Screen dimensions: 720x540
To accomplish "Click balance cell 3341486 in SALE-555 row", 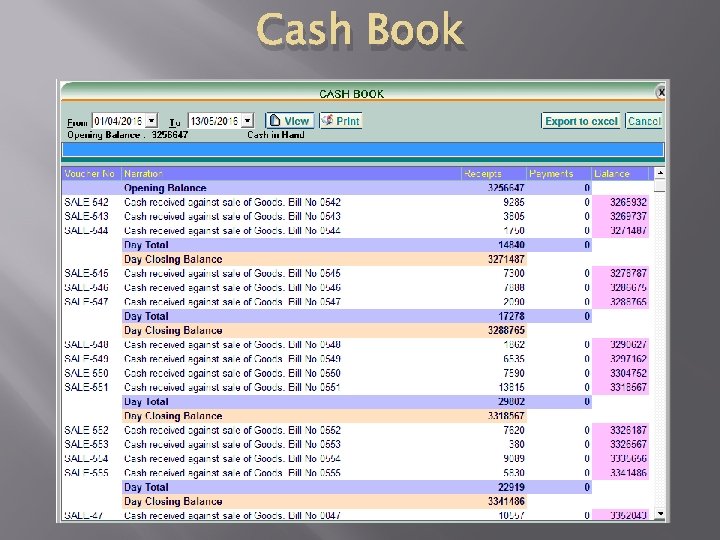I will click(x=620, y=473).
